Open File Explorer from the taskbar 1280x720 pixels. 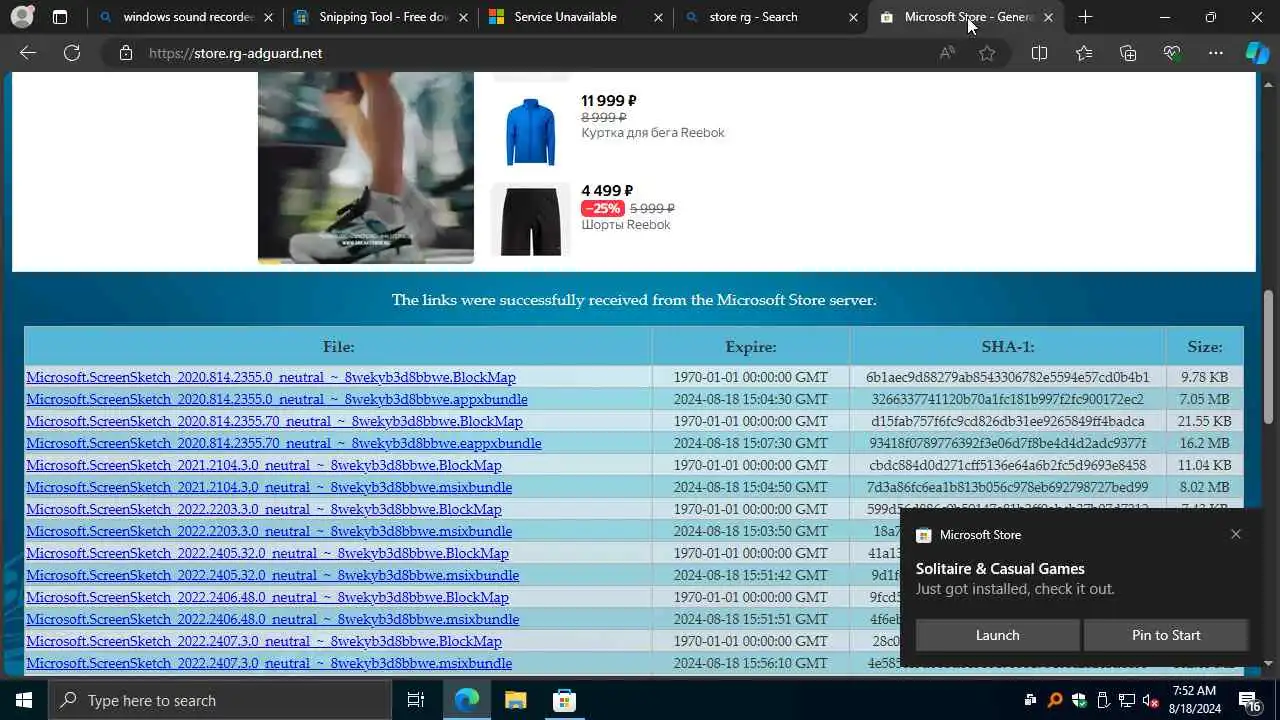pyautogui.click(x=515, y=700)
